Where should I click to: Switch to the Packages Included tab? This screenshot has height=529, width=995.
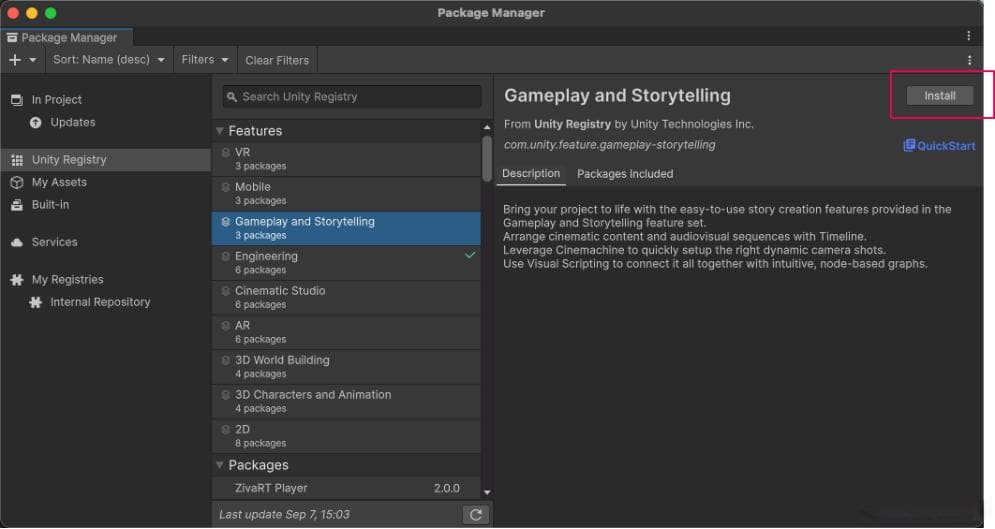tap(625, 174)
